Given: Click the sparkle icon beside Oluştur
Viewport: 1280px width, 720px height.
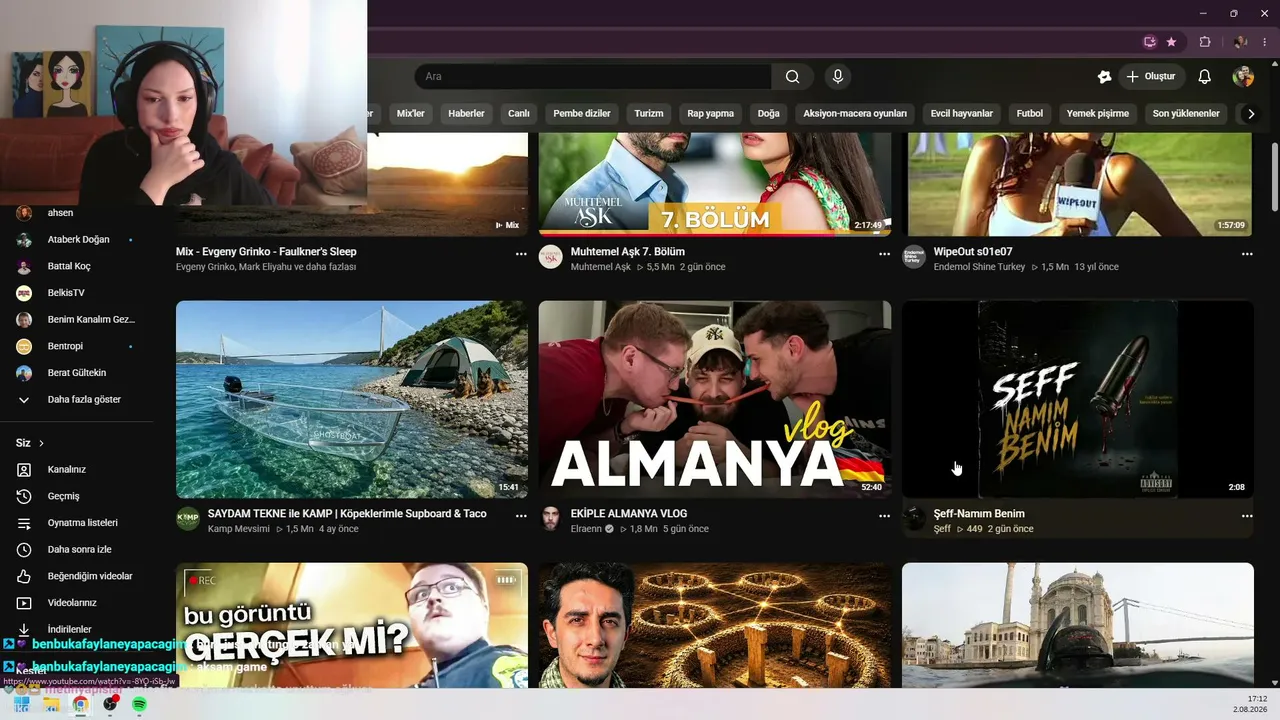Looking at the screenshot, I should (x=1104, y=77).
